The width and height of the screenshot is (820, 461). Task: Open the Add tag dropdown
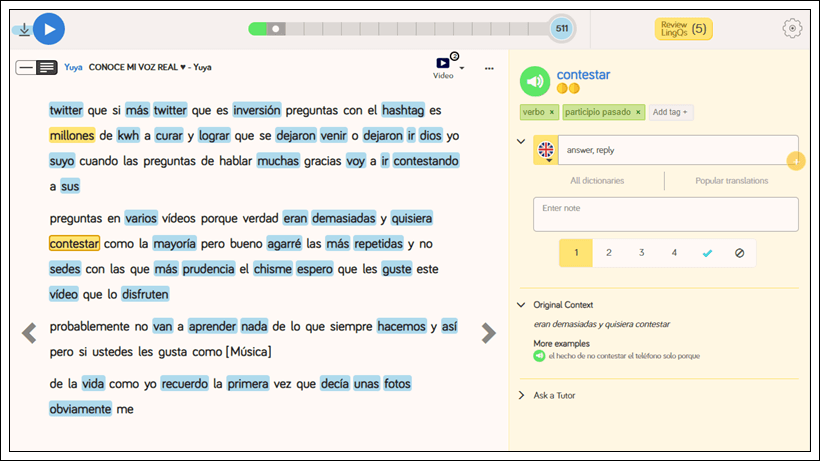(671, 112)
